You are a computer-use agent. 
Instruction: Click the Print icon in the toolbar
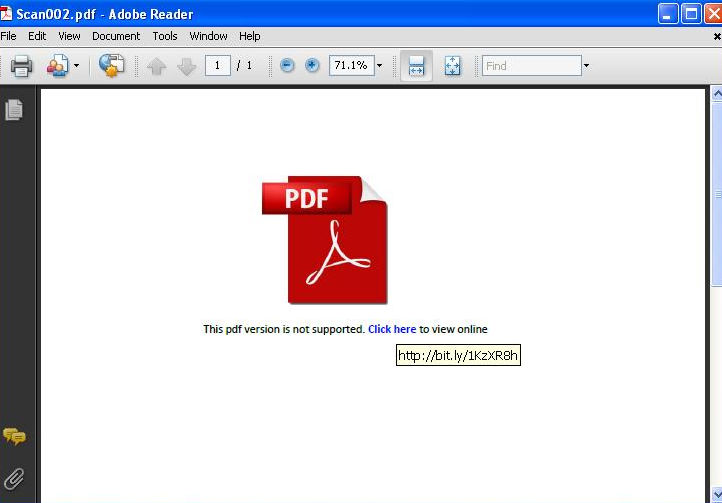(x=21, y=66)
